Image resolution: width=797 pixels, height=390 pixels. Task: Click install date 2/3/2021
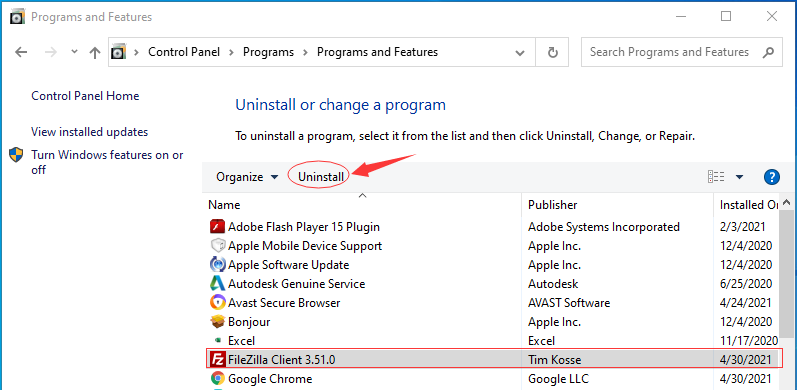point(743,227)
